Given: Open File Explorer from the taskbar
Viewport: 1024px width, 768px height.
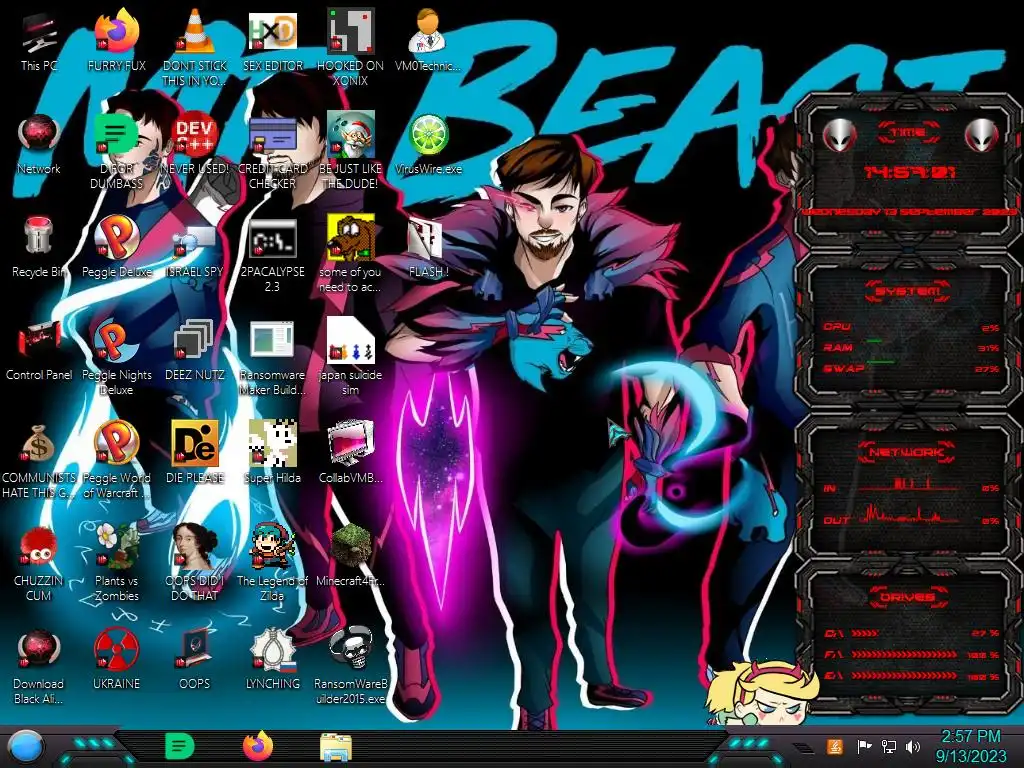Looking at the screenshot, I should coord(336,747).
